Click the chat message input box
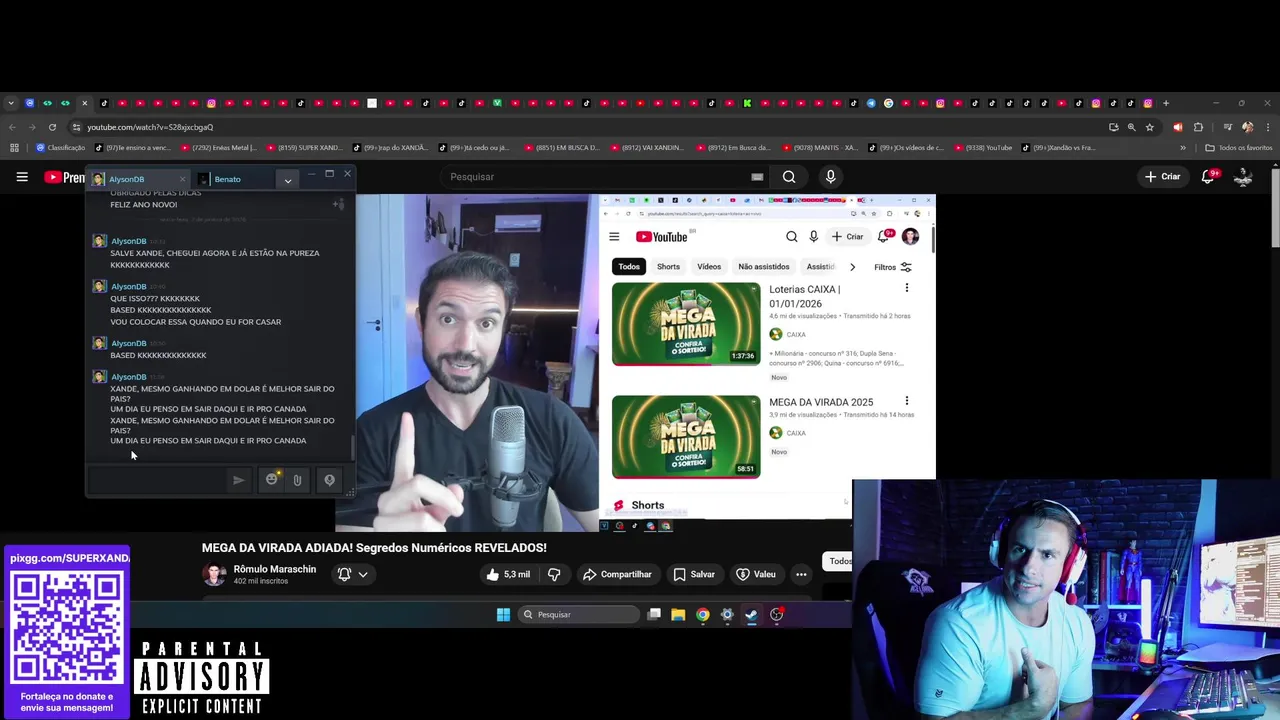 (x=159, y=480)
